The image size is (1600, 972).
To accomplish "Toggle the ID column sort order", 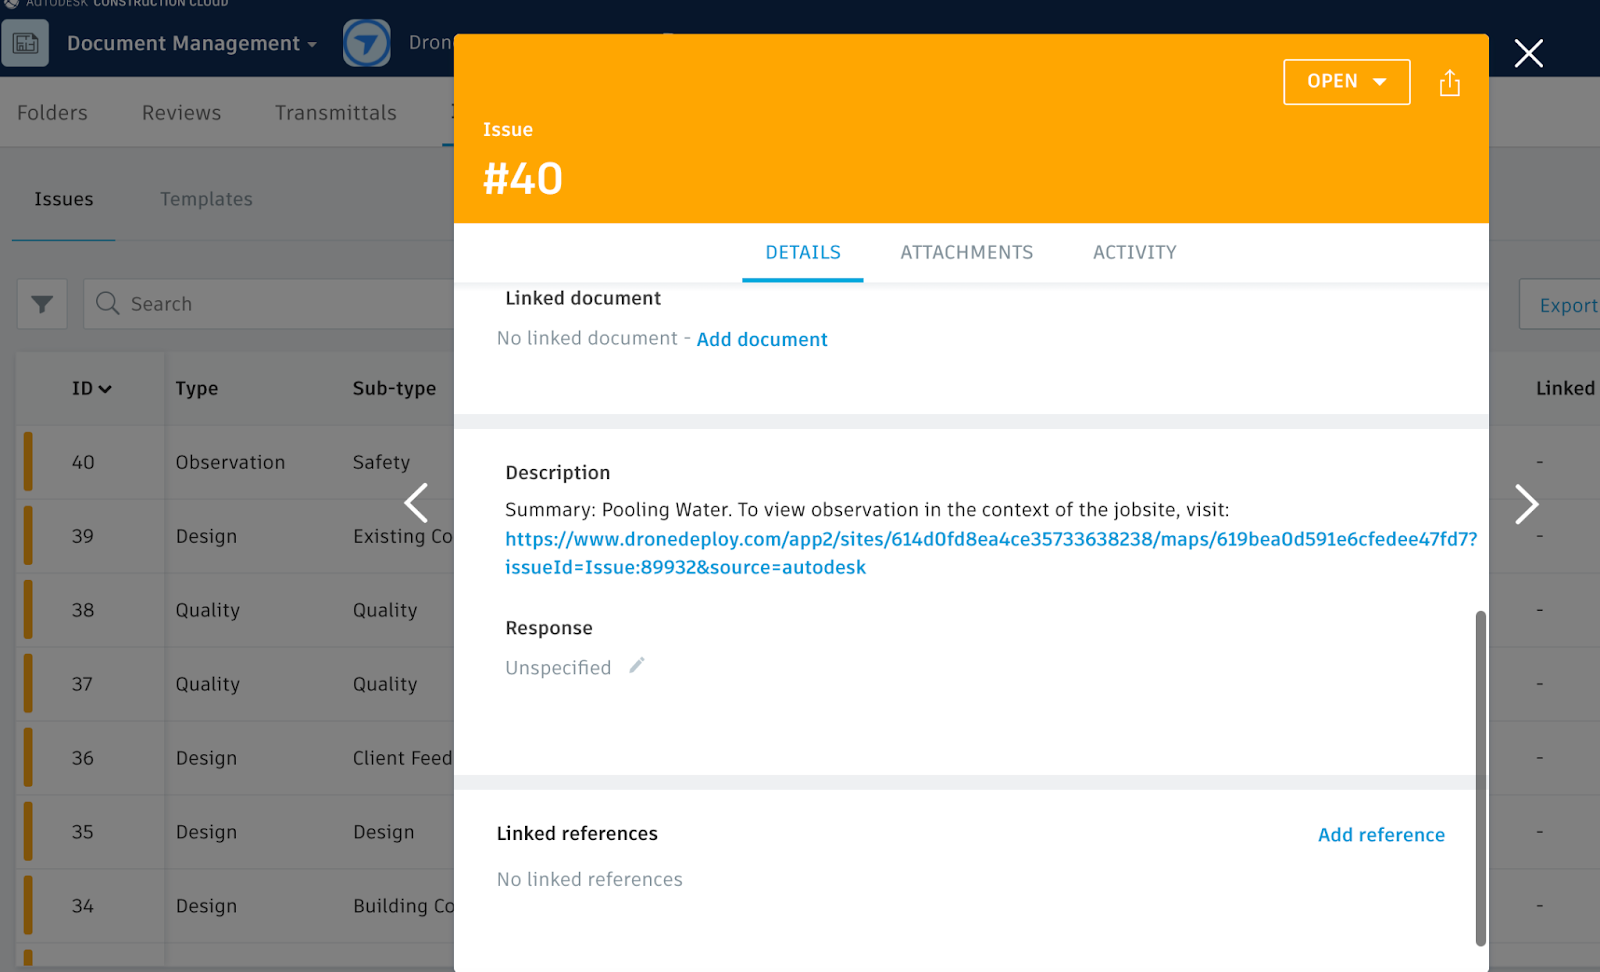I will [x=92, y=388].
